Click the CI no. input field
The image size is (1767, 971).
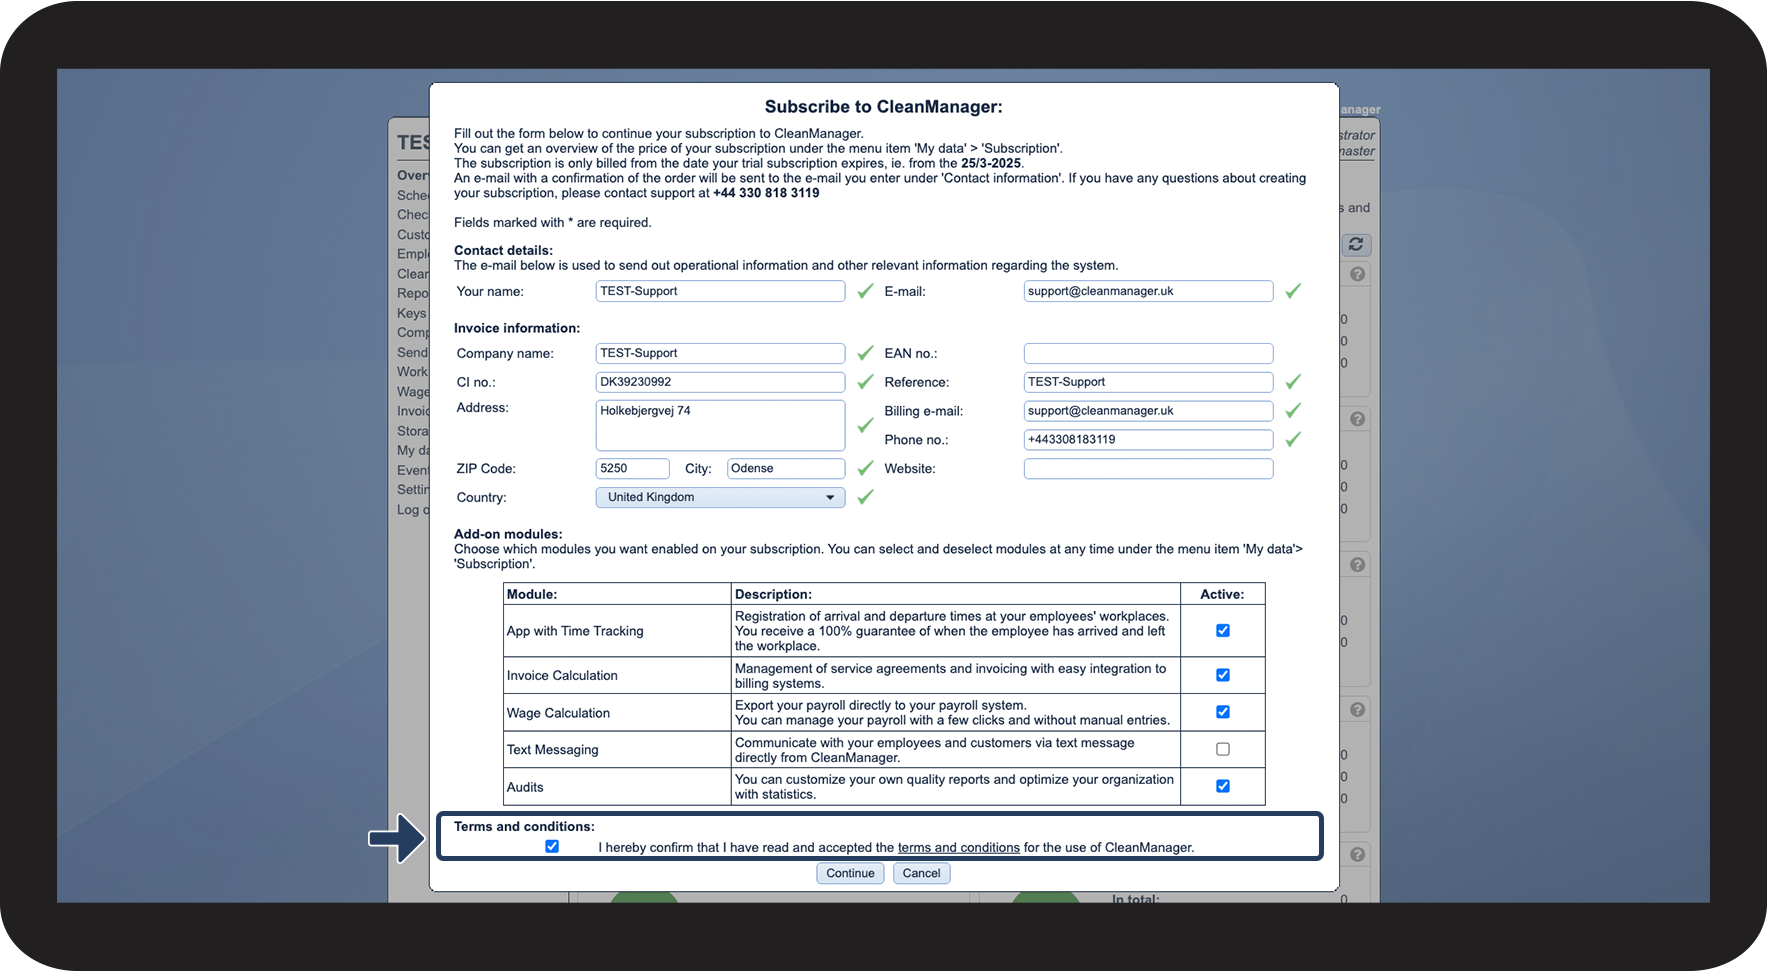tap(720, 382)
